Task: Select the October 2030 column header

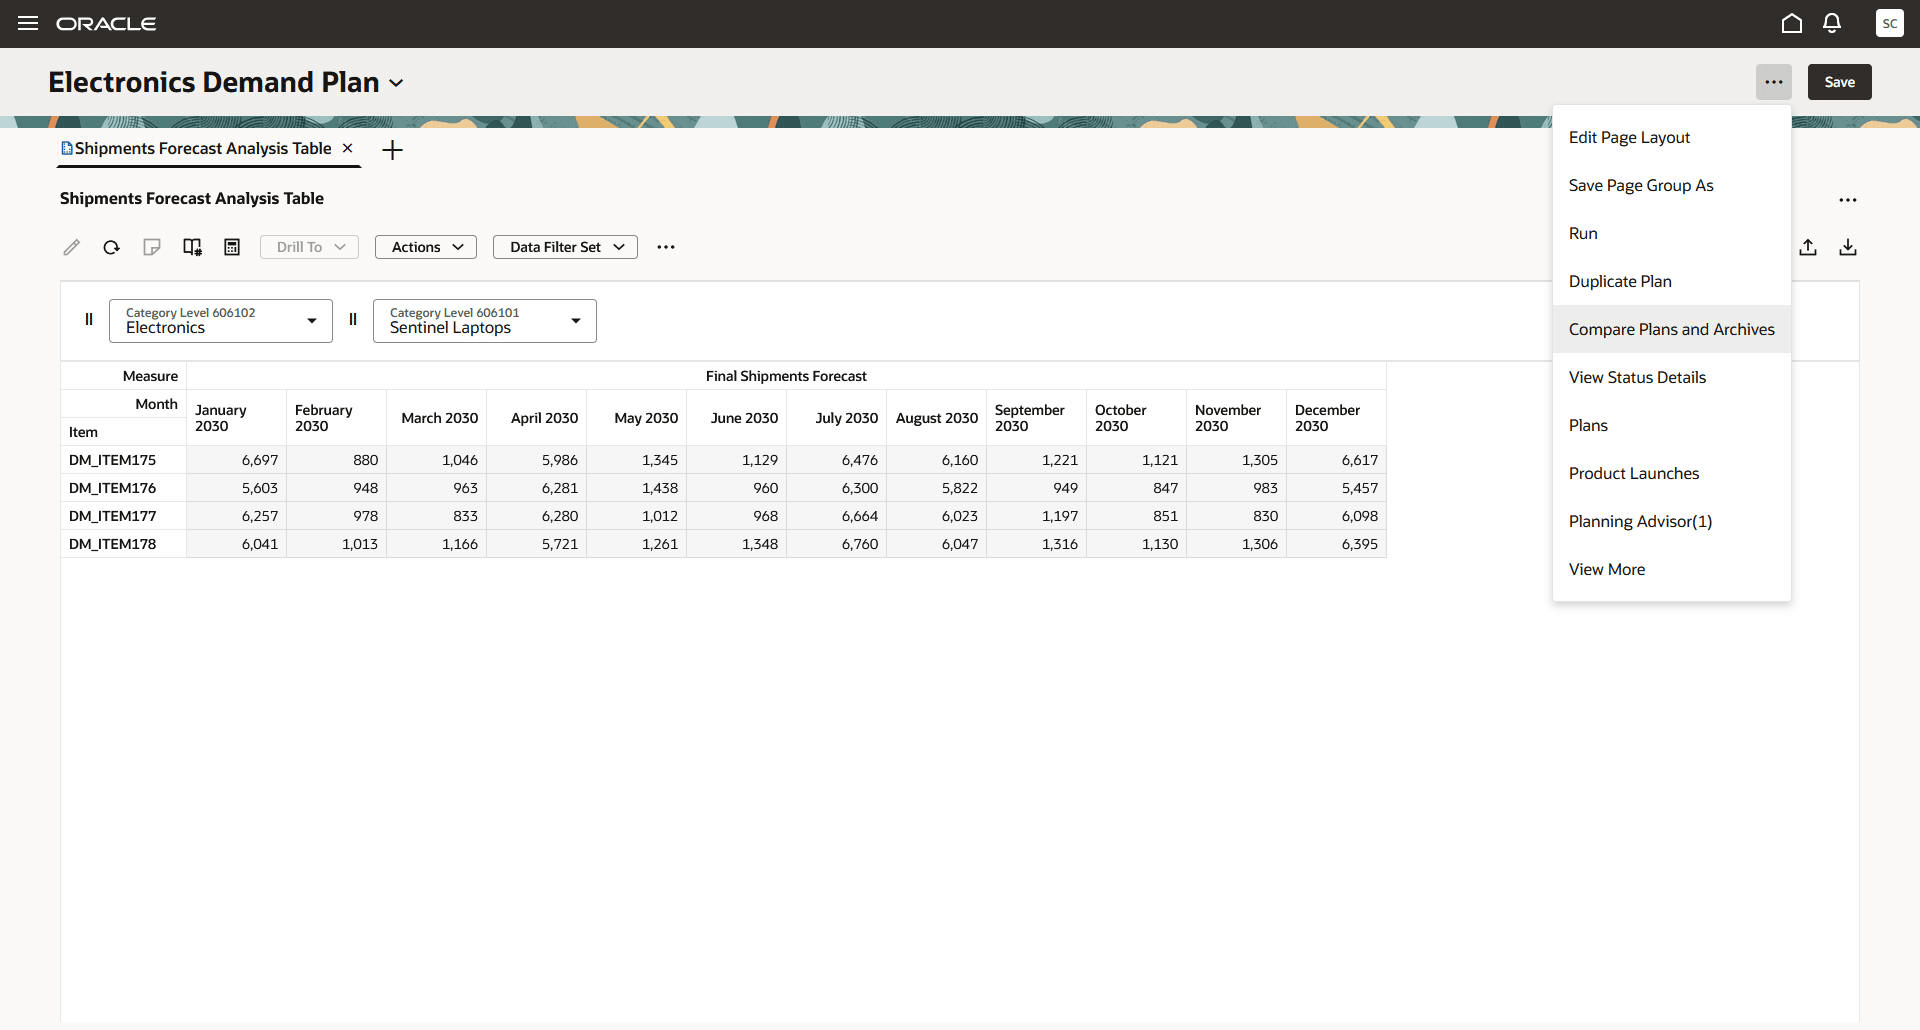Action: pos(1137,418)
